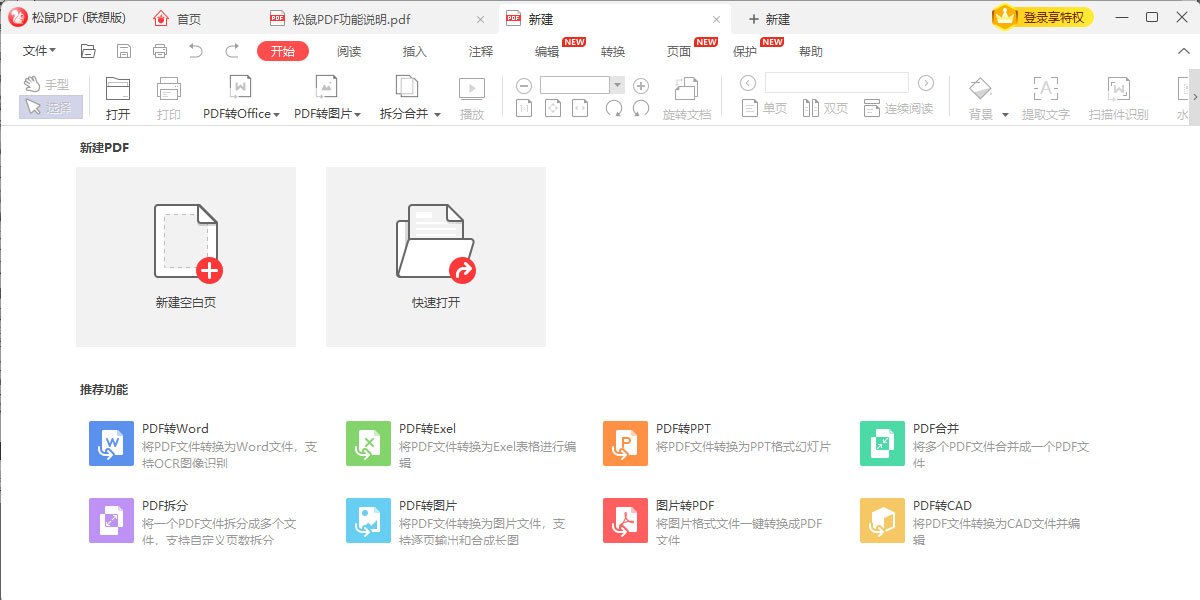Select the 选择 selection tool
The height and width of the screenshot is (600, 1200).
[x=50, y=107]
